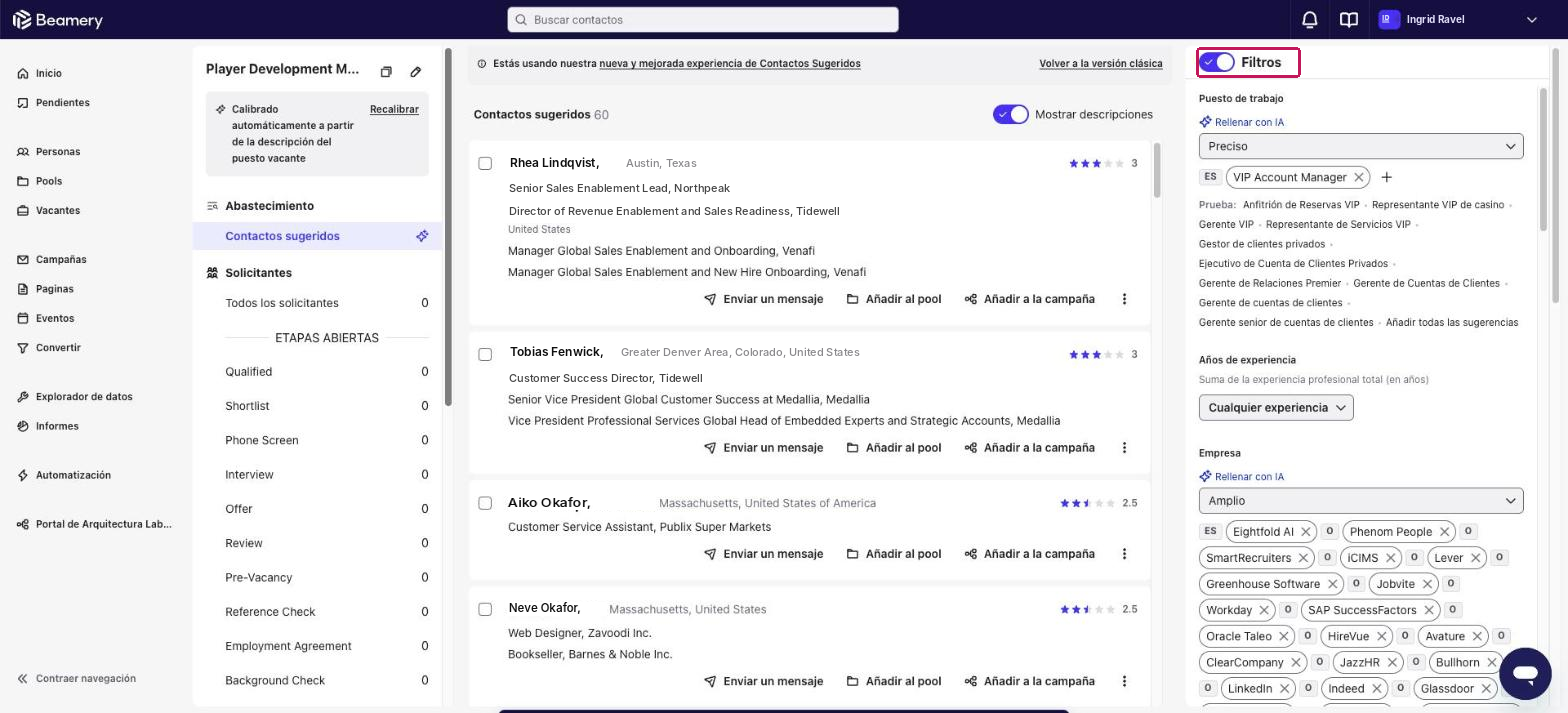This screenshot has height=713, width=1568.
Task: Open the notifications bell icon
Action: pos(1309,19)
